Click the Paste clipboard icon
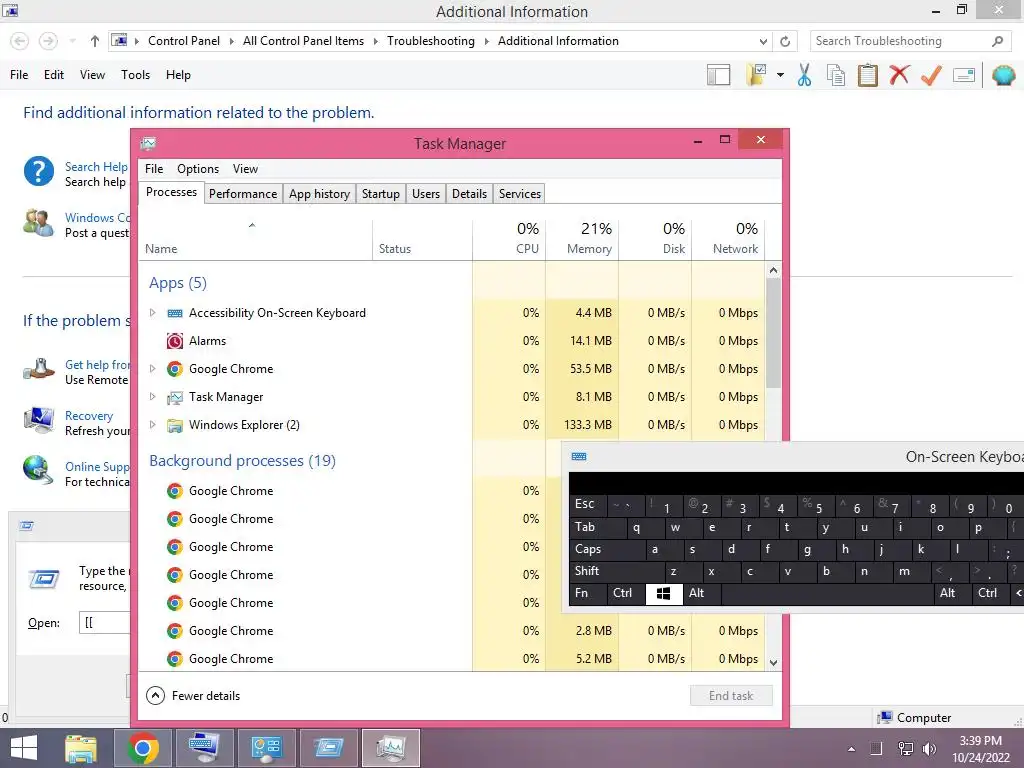This screenshot has width=1024, height=768. click(x=867, y=75)
